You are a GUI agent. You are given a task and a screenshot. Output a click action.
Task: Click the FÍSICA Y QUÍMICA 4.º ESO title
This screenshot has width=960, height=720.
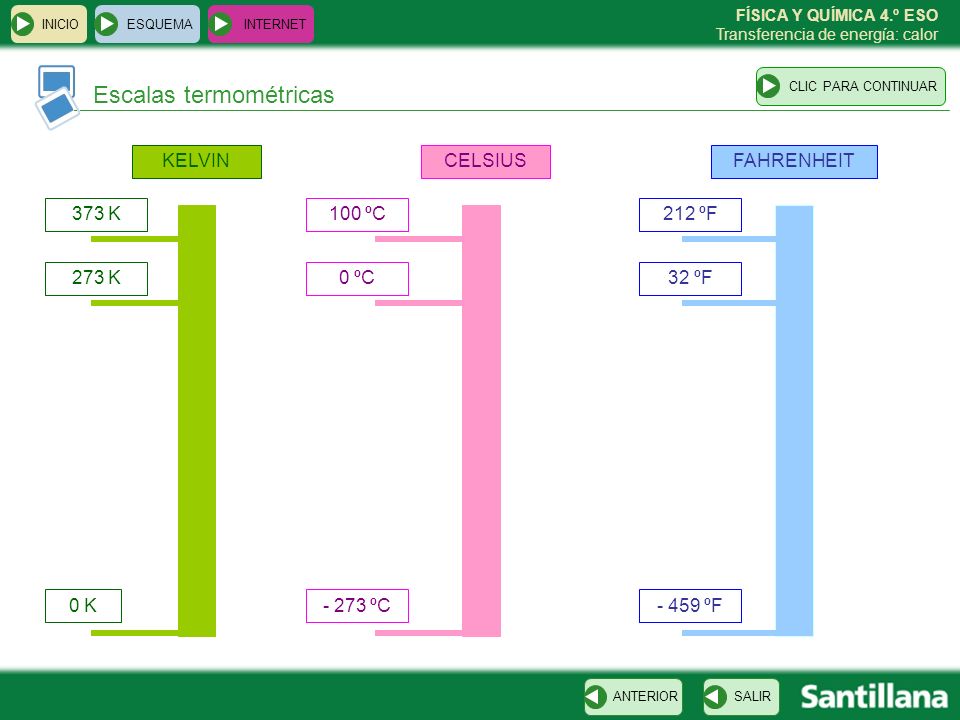click(x=836, y=15)
